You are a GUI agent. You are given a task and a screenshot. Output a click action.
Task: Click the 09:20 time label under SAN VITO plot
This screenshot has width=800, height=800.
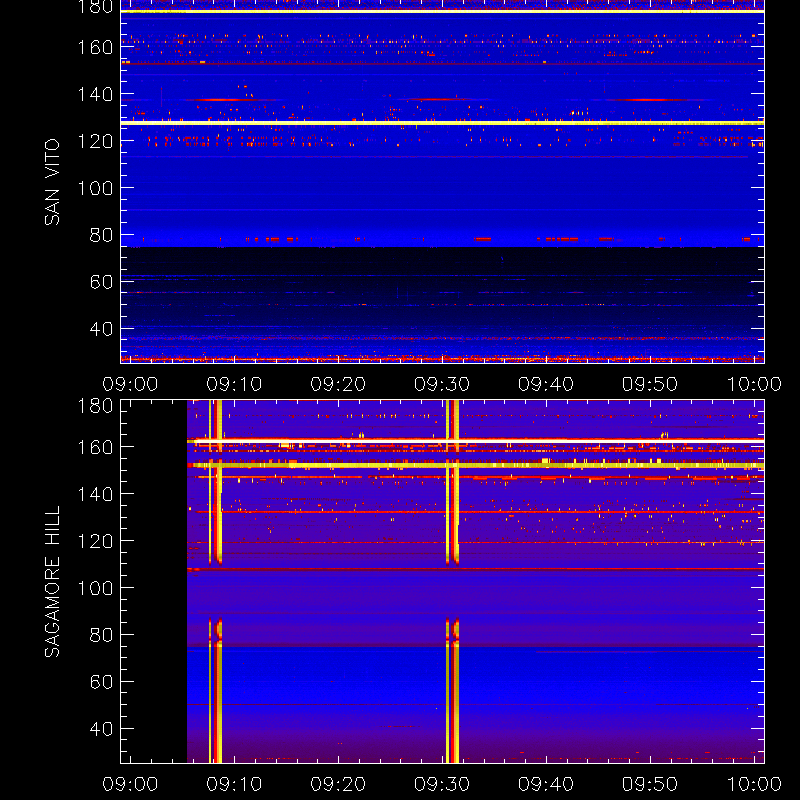coord(338,384)
